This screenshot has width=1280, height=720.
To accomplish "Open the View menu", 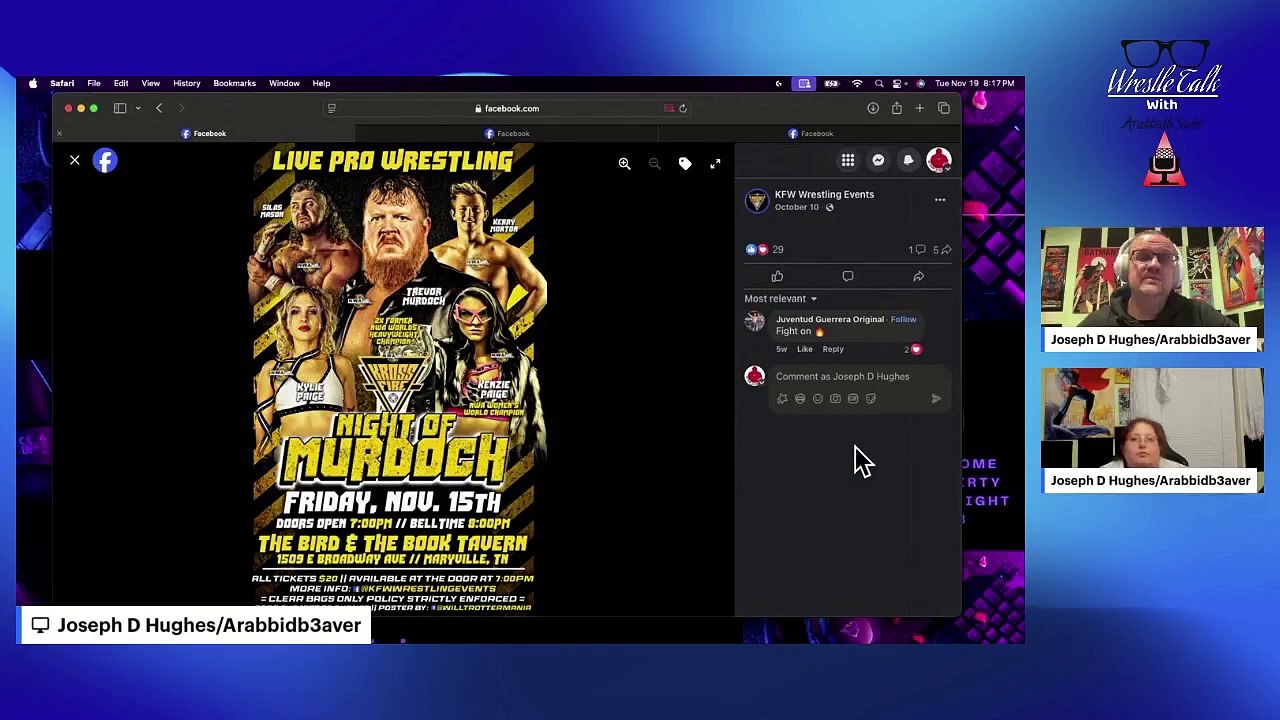I will pos(151,83).
